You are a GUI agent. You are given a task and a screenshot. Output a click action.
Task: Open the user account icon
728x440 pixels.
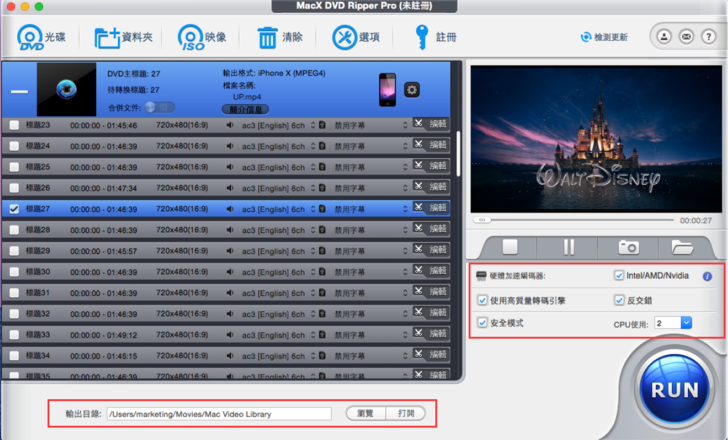664,36
